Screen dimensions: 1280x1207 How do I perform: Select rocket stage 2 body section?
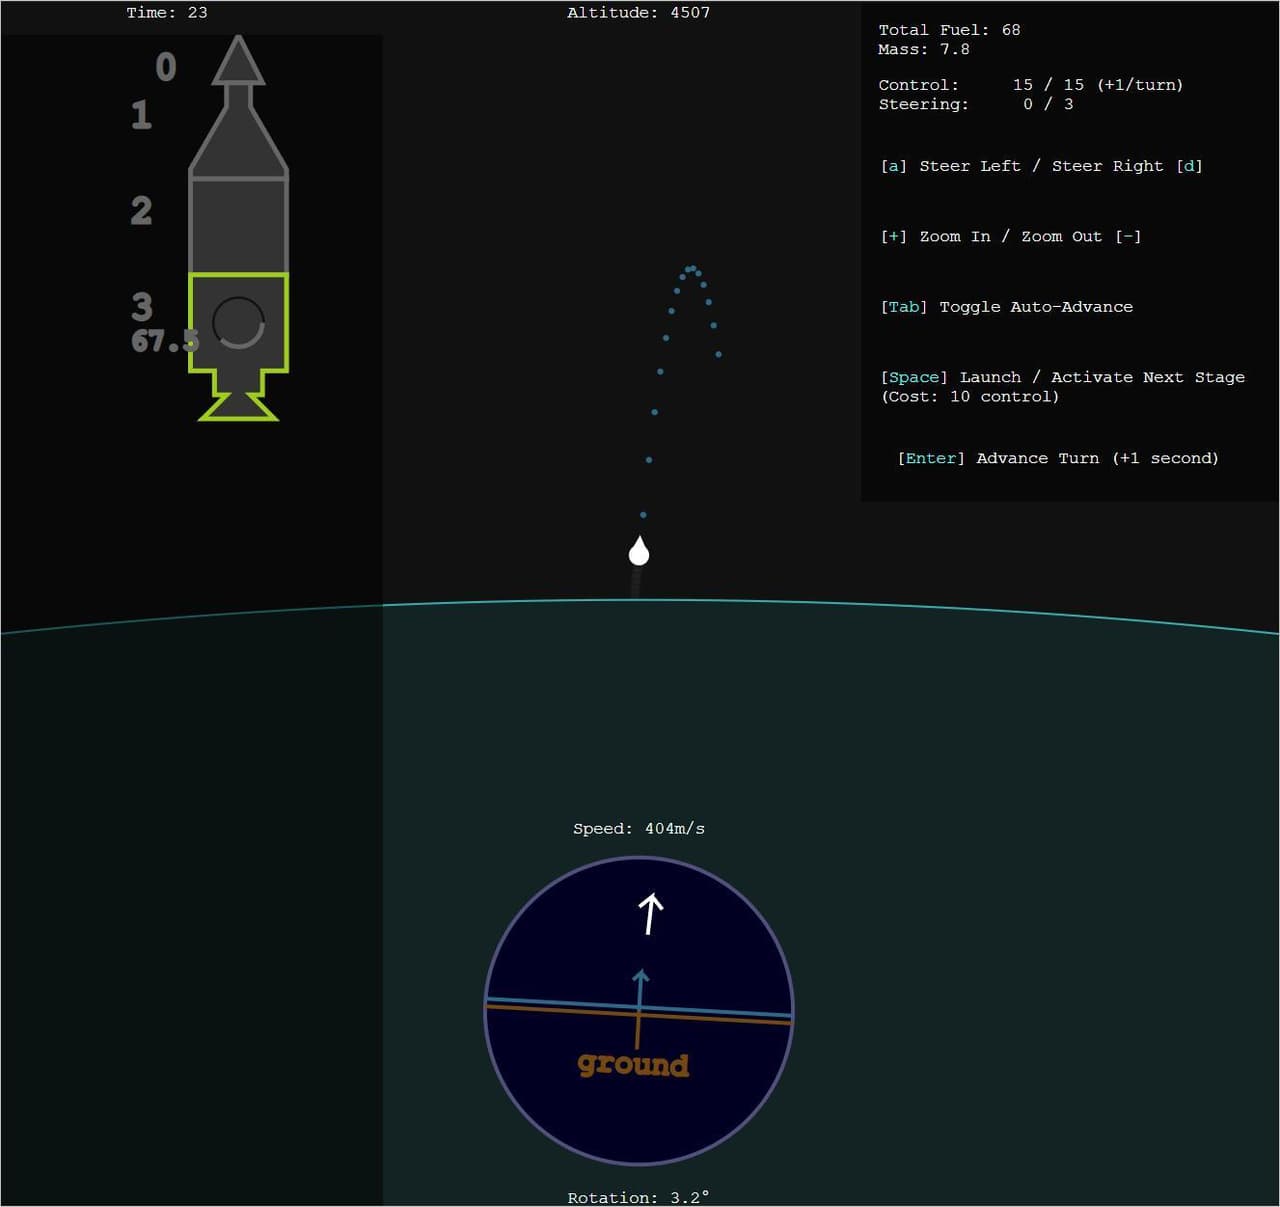click(x=238, y=226)
